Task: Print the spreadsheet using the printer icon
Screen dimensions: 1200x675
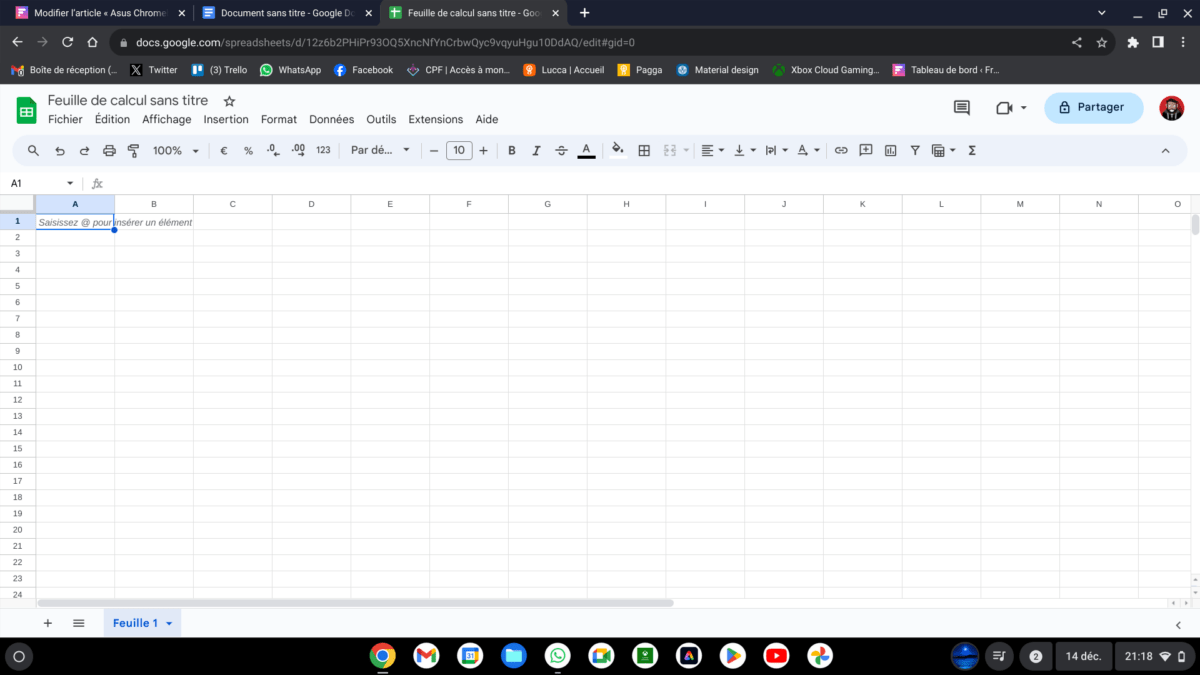Action: pos(109,151)
